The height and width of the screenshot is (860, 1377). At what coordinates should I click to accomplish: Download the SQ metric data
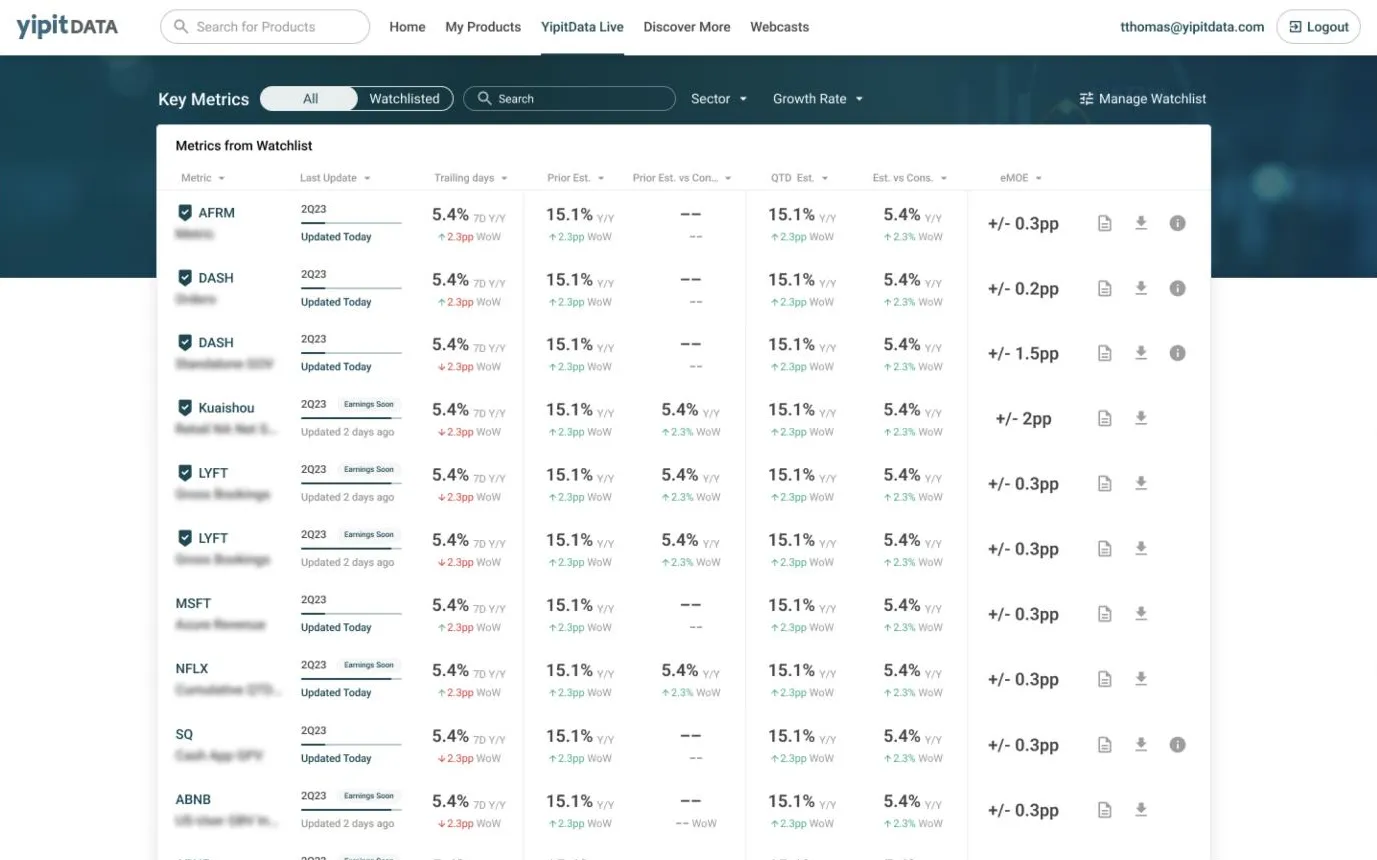click(1141, 745)
